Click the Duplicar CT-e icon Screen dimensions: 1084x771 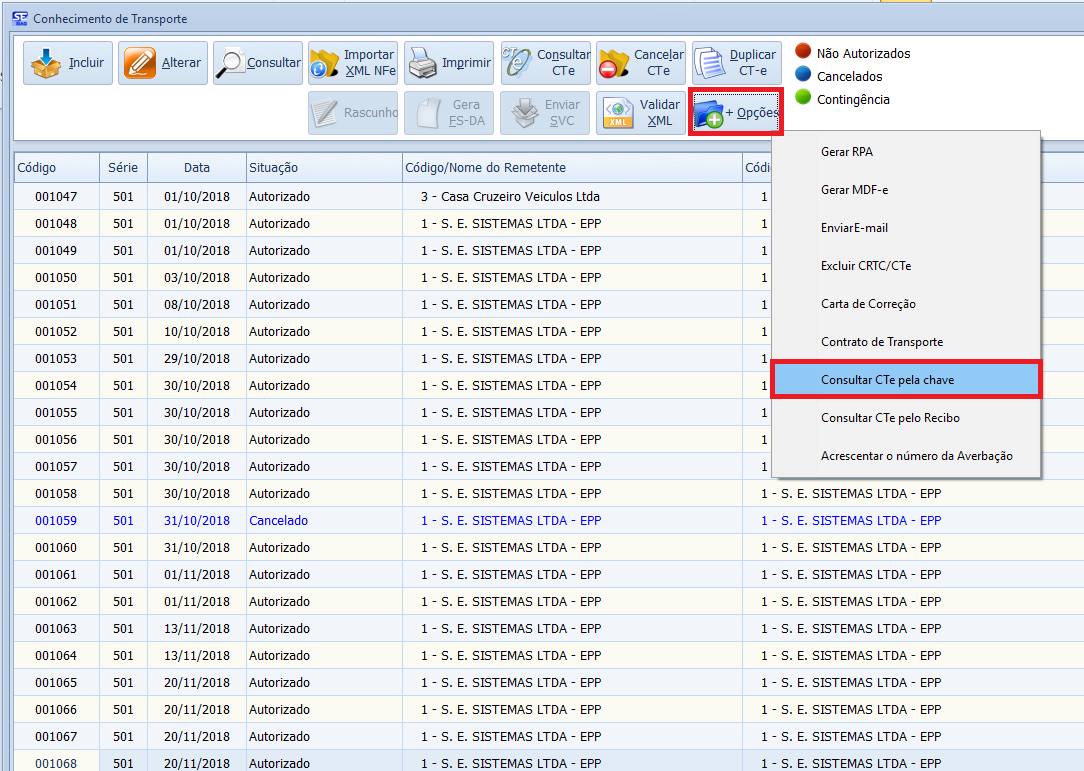[x=709, y=63]
